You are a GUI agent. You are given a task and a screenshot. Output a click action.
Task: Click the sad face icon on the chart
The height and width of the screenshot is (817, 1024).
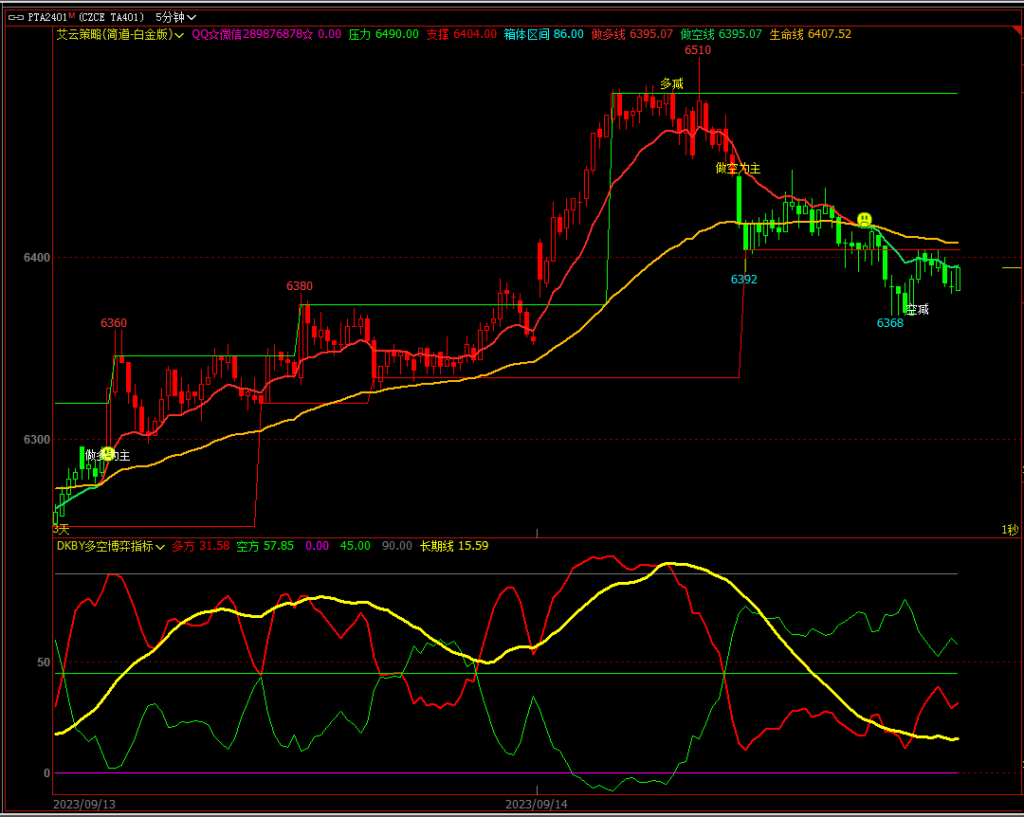tap(864, 219)
